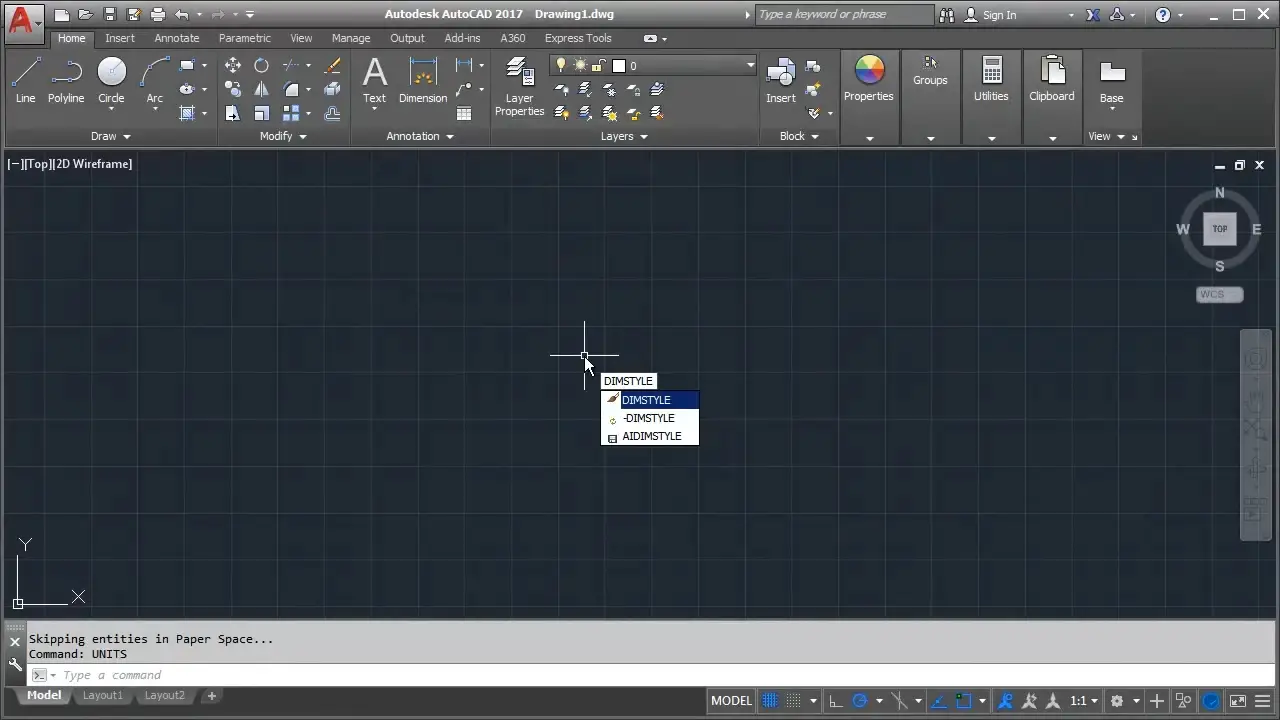Open the Manage ribbon tab
The image size is (1280, 720).
pos(351,38)
